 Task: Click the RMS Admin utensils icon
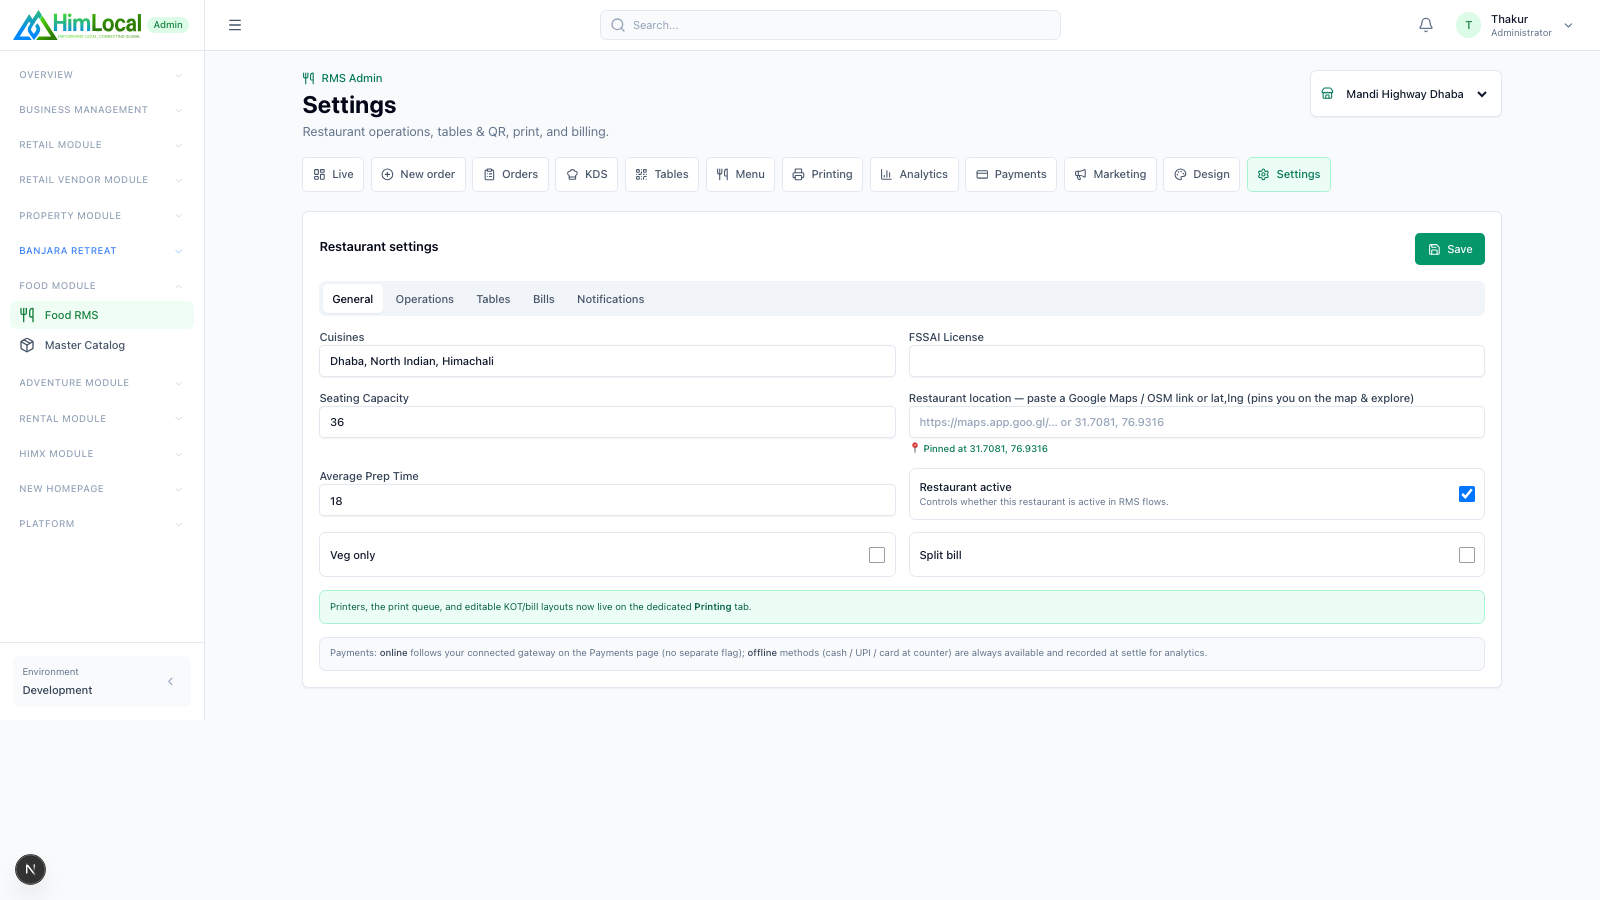tap(309, 78)
